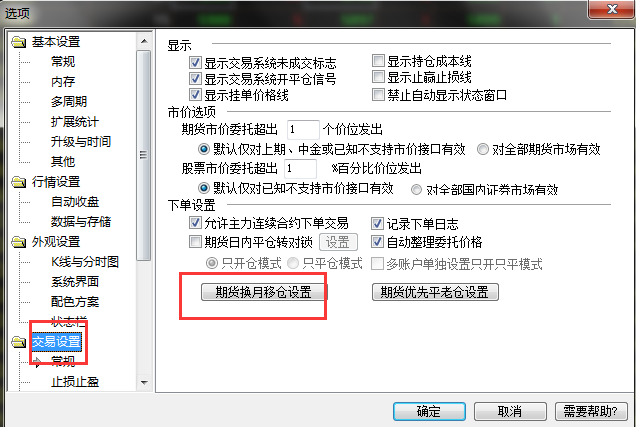Viewport: 636px width, 427px height.
Task: Enable 显示持仓成本线 checkbox
Action: (x=378, y=61)
